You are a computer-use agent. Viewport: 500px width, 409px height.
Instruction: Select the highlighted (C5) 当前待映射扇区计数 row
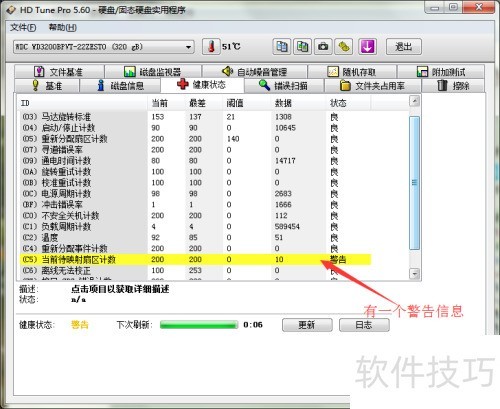click(x=195, y=260)
